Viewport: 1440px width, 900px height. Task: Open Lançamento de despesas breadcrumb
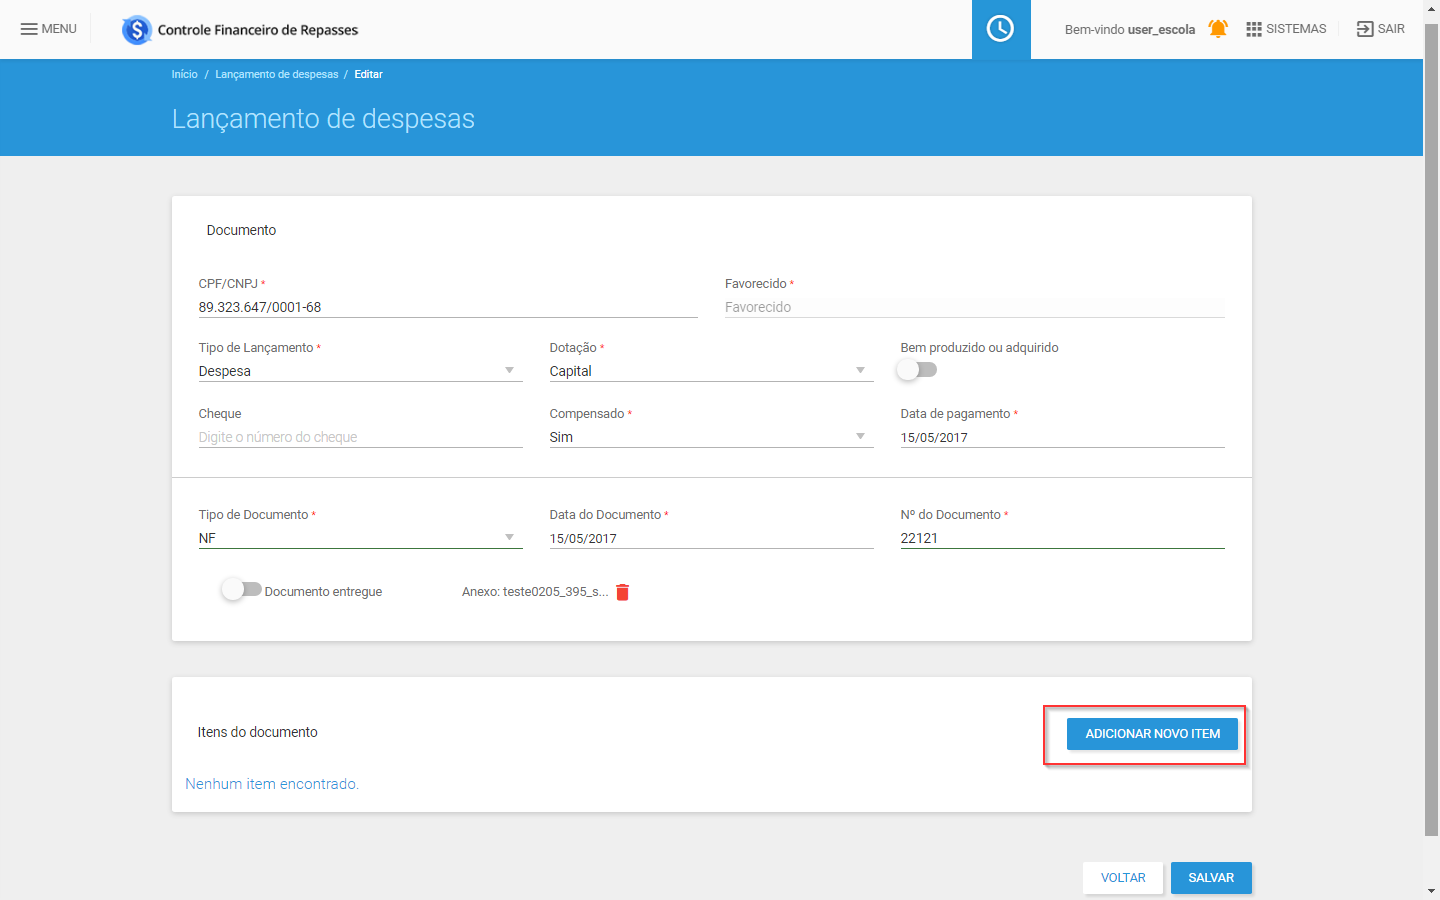276,74
